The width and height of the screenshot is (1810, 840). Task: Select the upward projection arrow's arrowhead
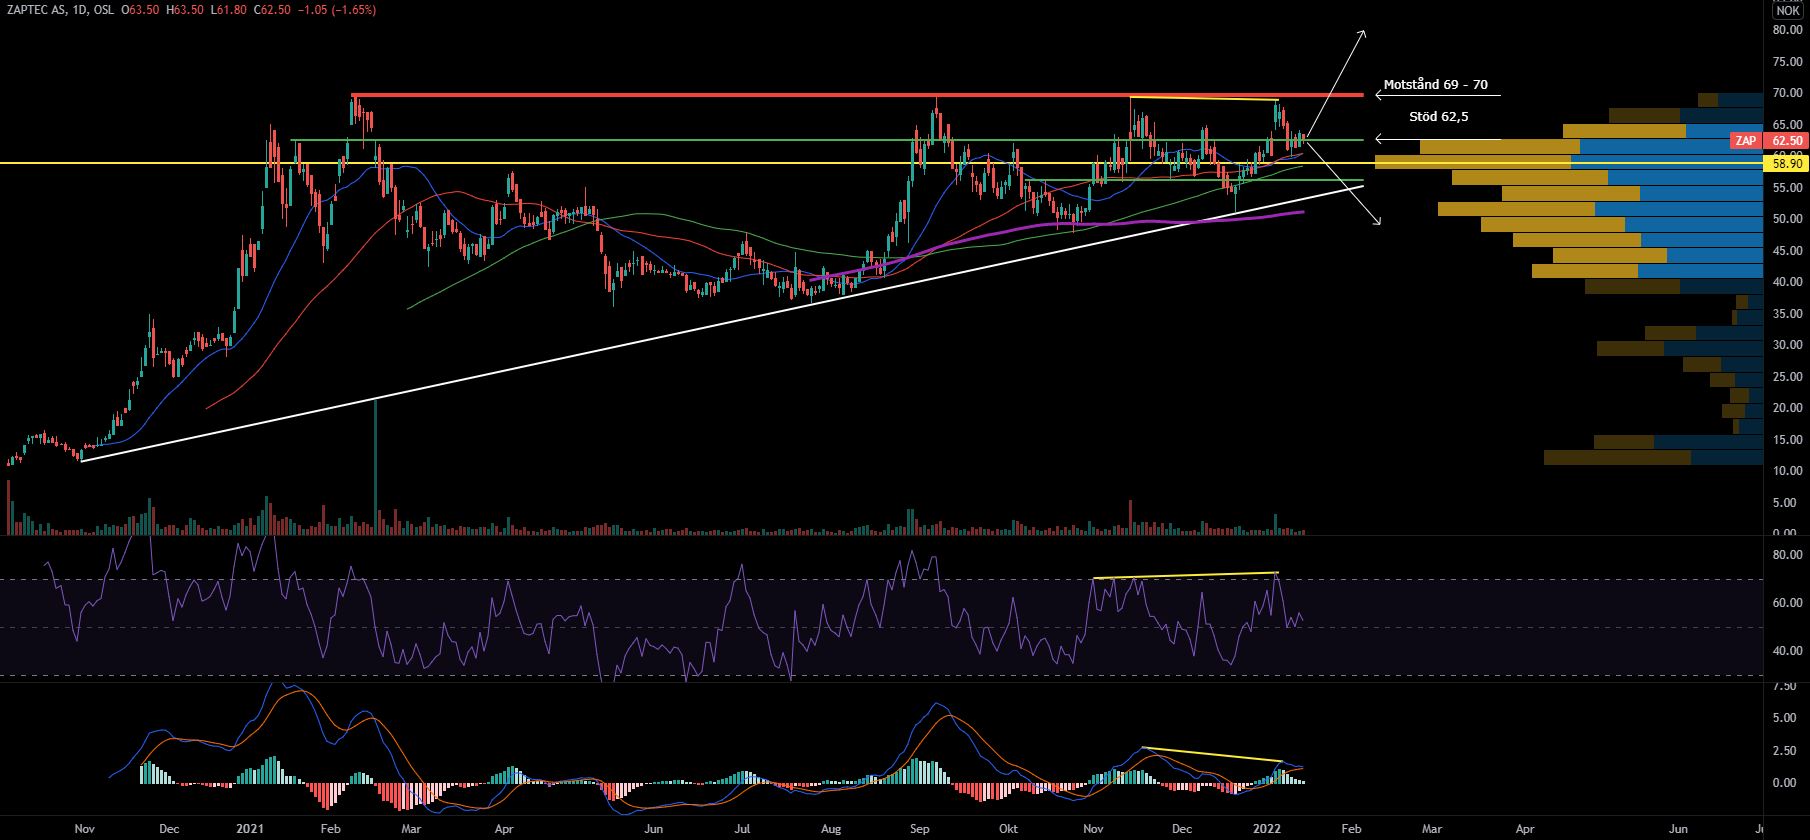point(1362,35)
